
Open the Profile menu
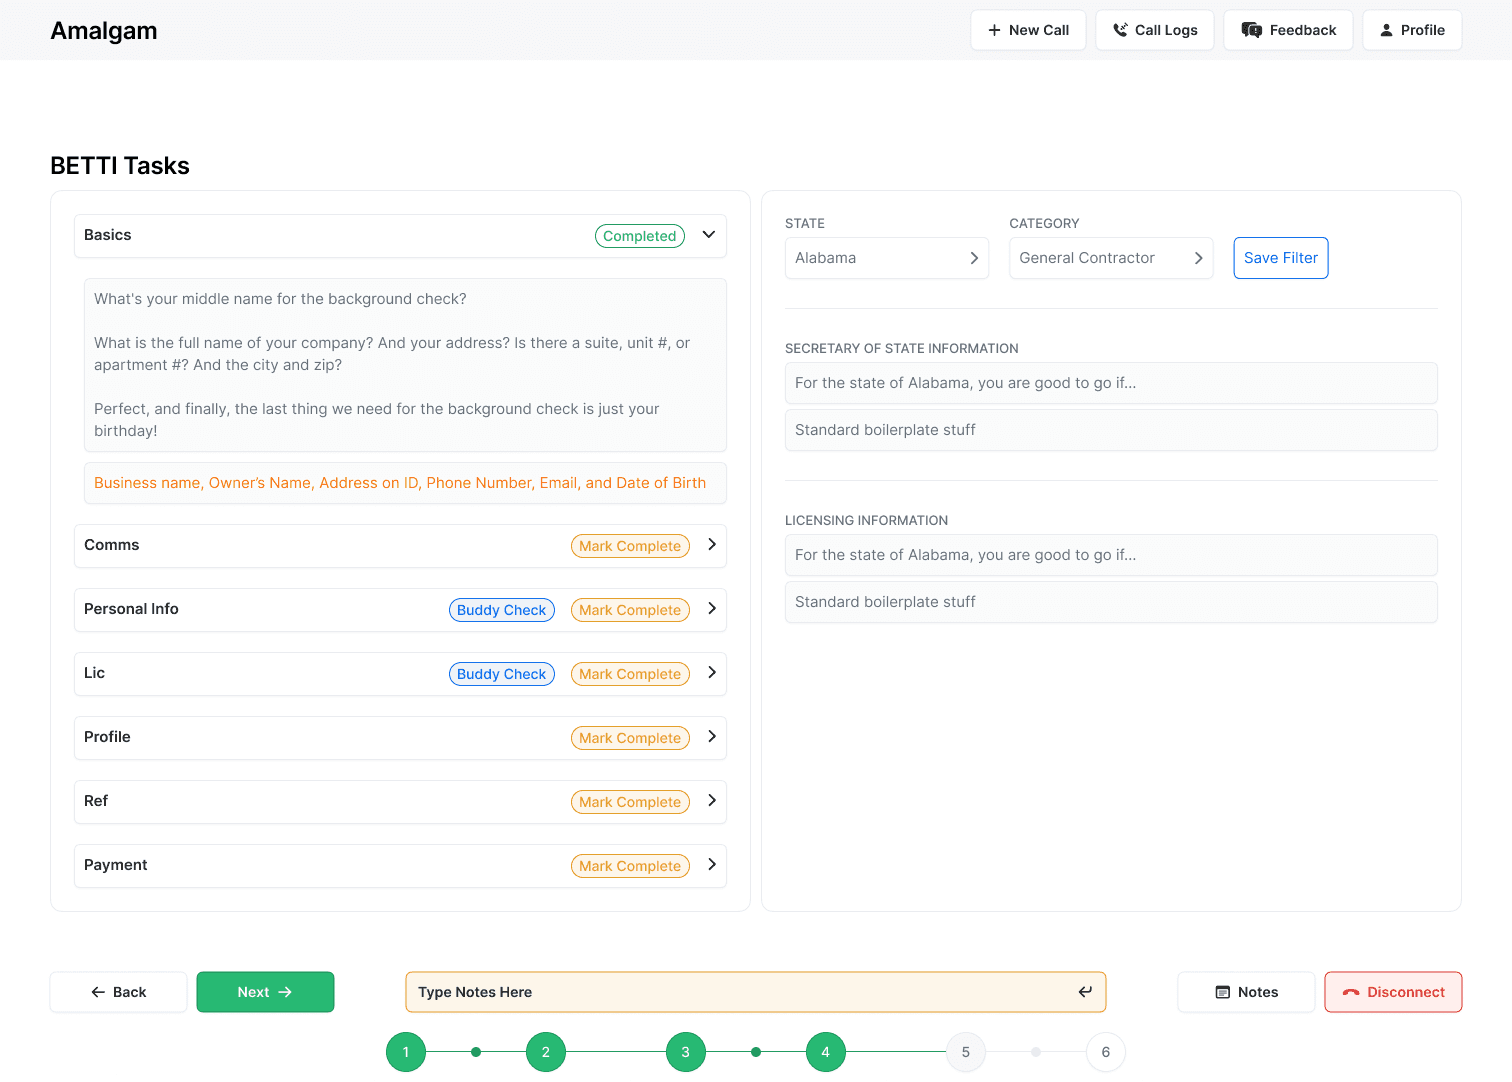click(x=1412, y=30)
